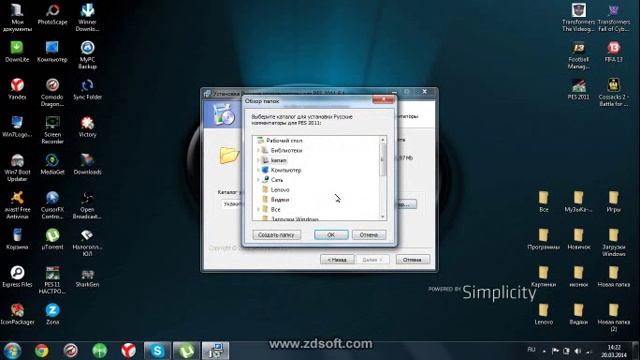Expand the Компьютер tree node
Viewport: 640px width, 360px height.
(258, 170)
